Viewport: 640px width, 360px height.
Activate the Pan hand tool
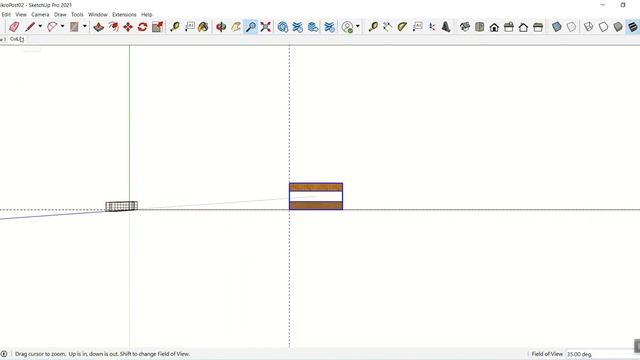[236, 27]
